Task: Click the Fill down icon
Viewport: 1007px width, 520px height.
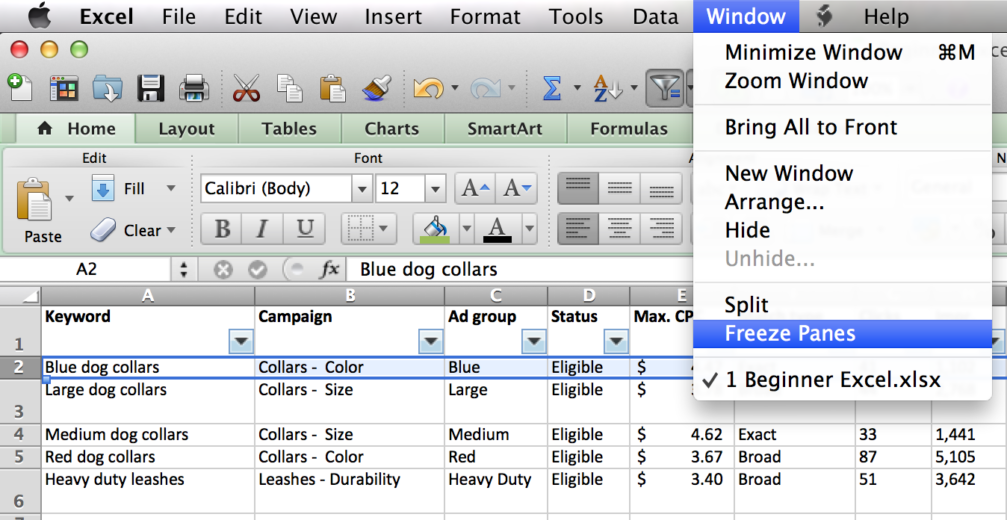Action: pyautogui.click(x=103, y=188)
